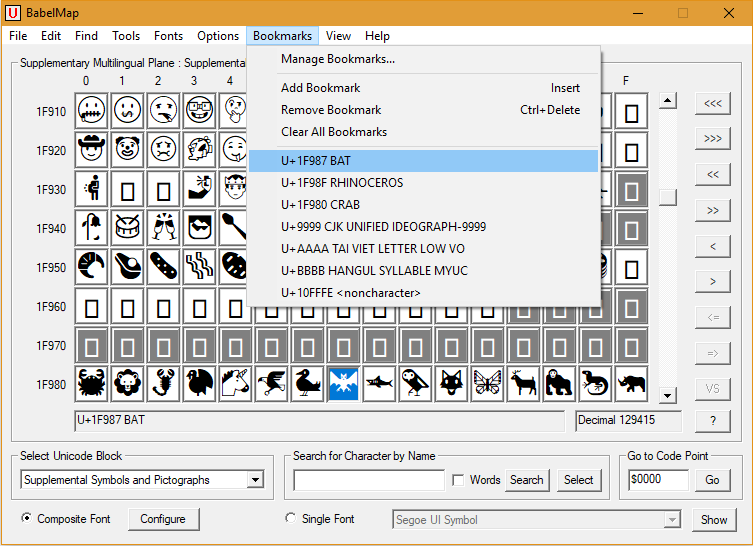
Task: Click the Select button beside Search
Action: pyautogui.click(x=579, y=480)
